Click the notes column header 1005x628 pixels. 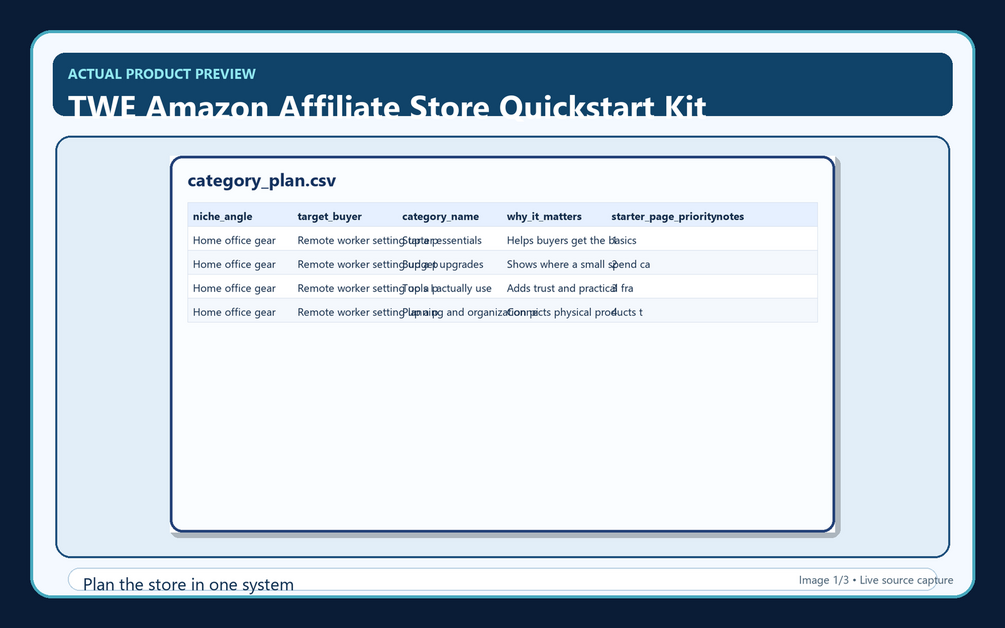(x=730, y=217)
